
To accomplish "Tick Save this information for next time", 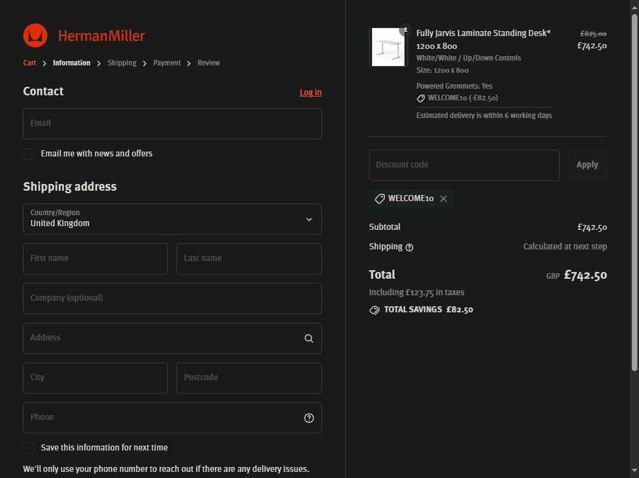I will pos(29,448).
